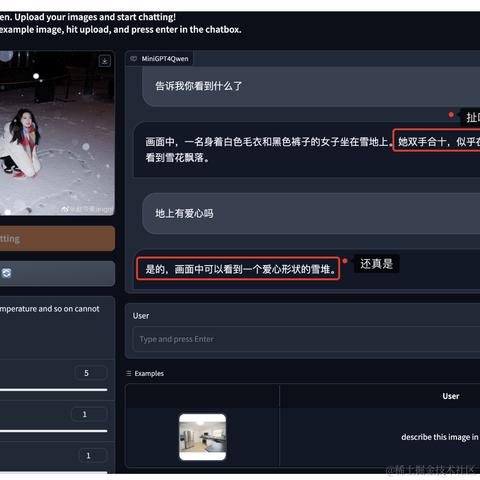
Task: Click the number field showing 5
Action: 90,373
